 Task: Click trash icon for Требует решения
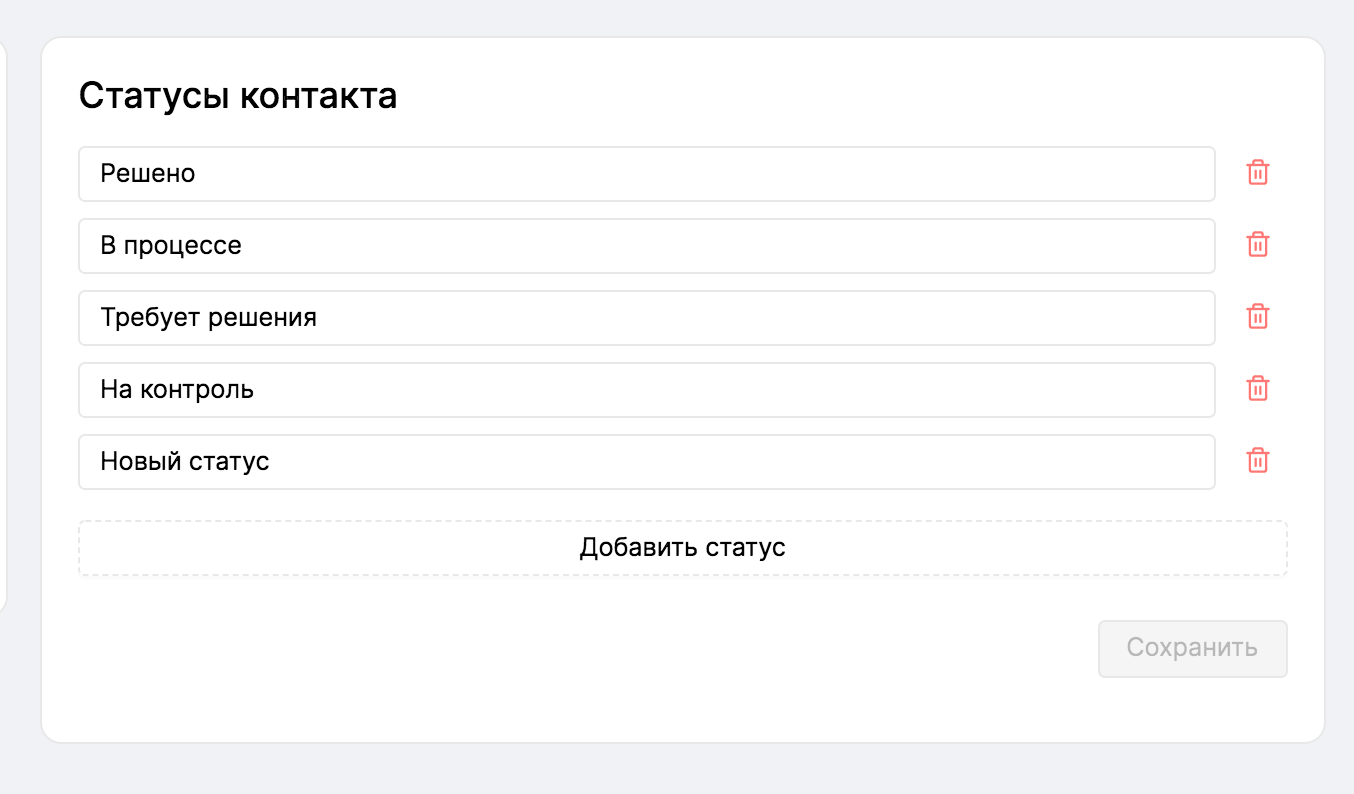click(1257, 317)
